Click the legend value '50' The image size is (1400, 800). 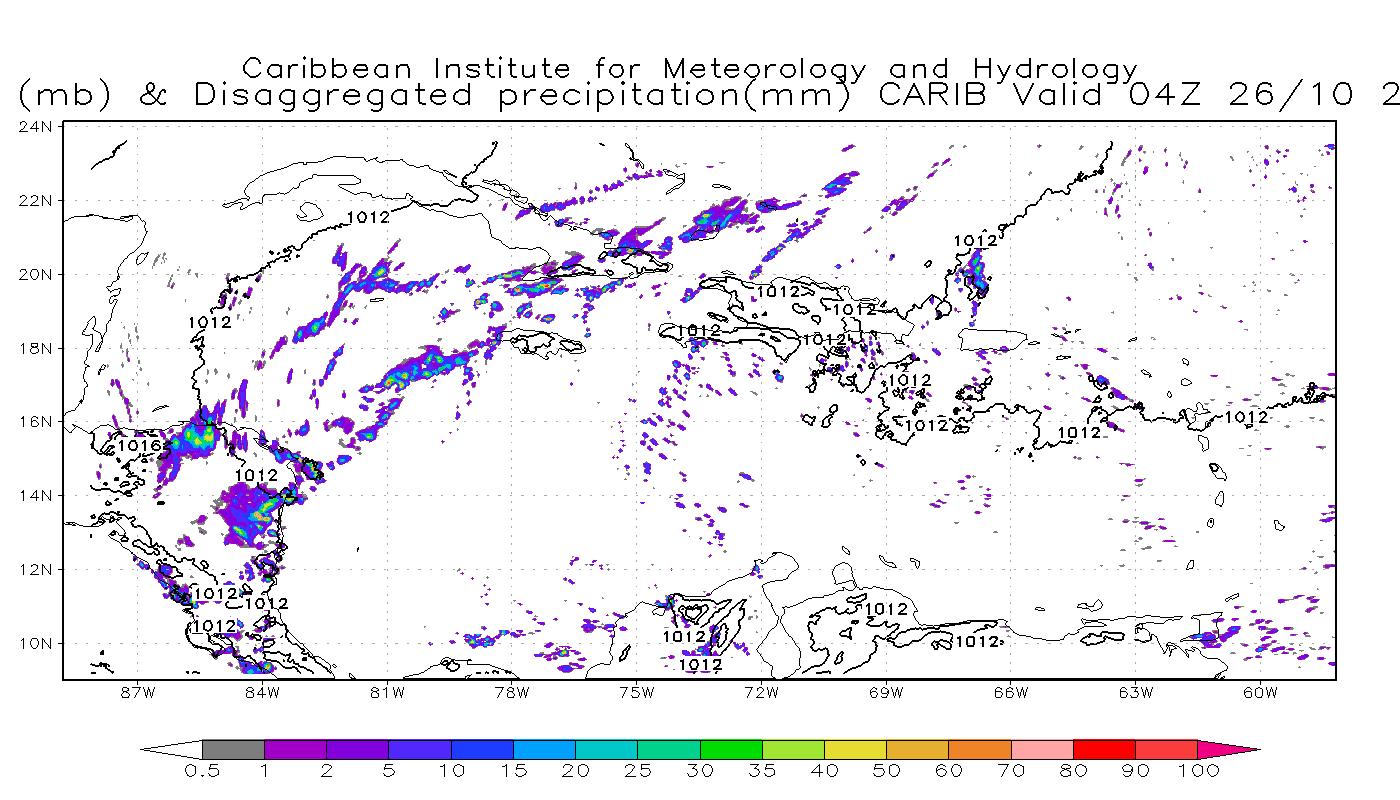pos(886,772)
